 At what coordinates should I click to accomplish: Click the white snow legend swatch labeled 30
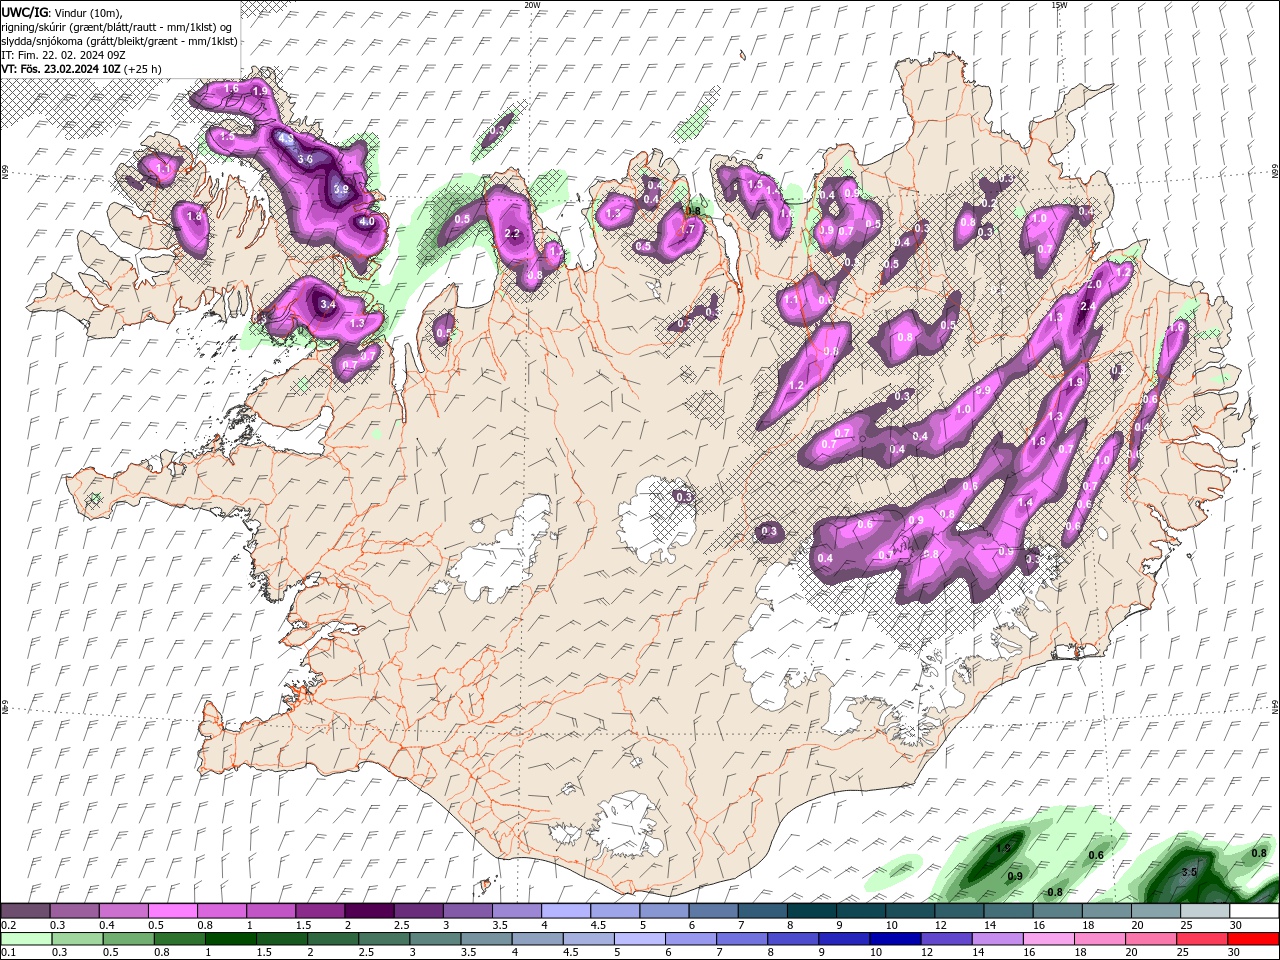point(1254,911)
